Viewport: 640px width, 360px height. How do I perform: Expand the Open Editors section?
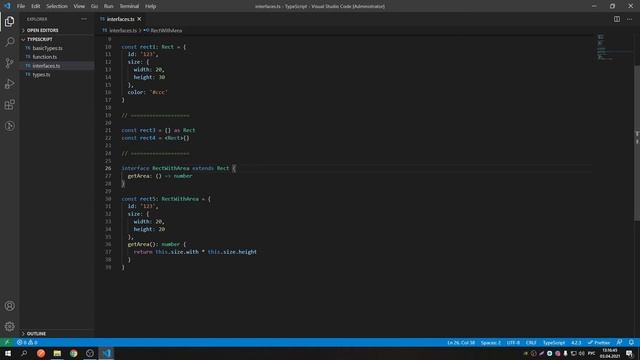[42, 30]
